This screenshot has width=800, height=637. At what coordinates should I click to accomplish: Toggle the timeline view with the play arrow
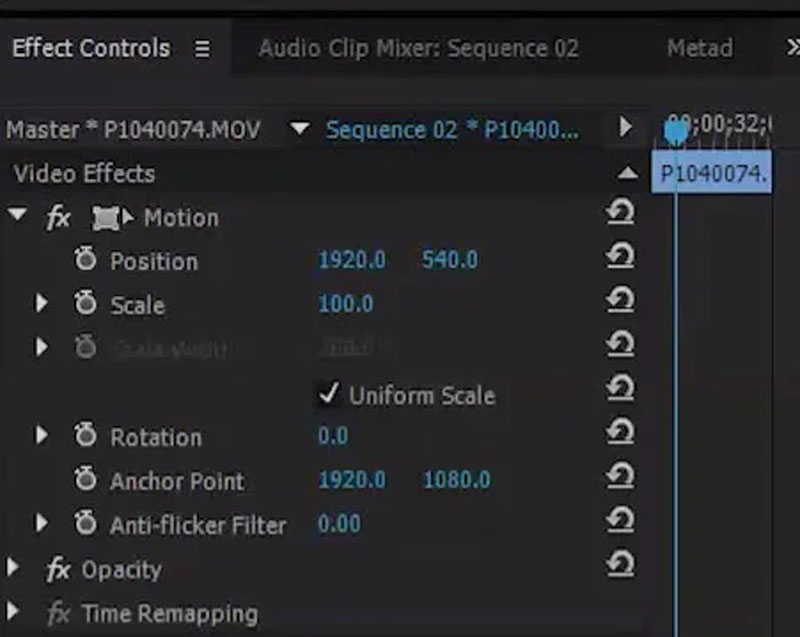click(x=625, y=126)
